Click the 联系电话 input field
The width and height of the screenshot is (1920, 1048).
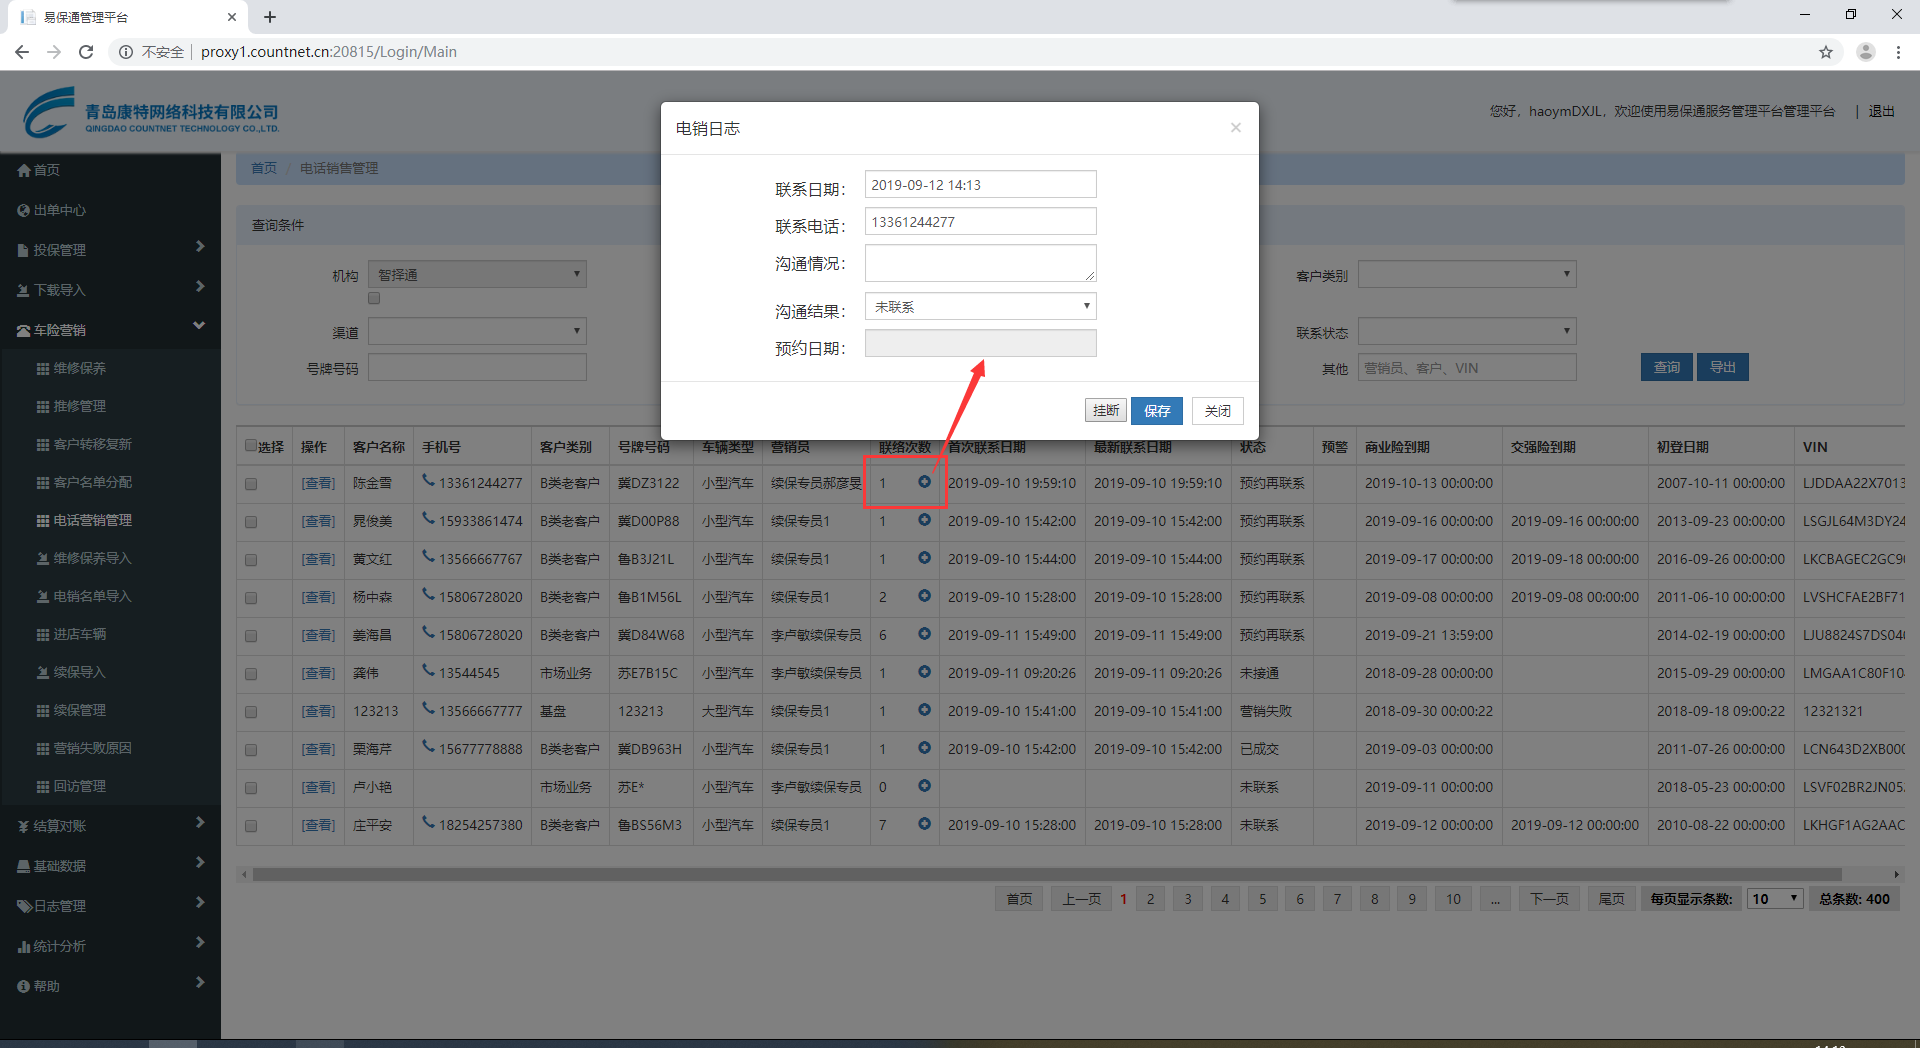pos(980,221)
